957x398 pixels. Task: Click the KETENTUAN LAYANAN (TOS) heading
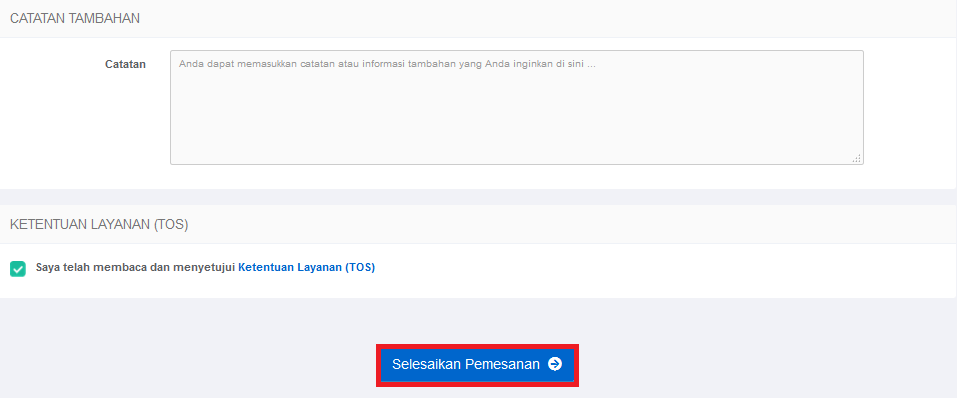[99, 225]
